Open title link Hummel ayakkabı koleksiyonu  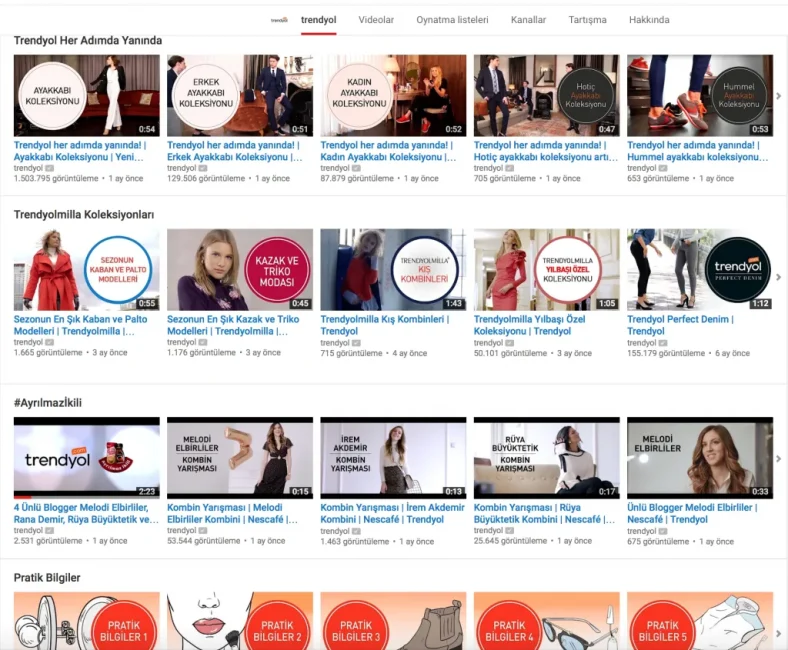click(x=698, y=151)
